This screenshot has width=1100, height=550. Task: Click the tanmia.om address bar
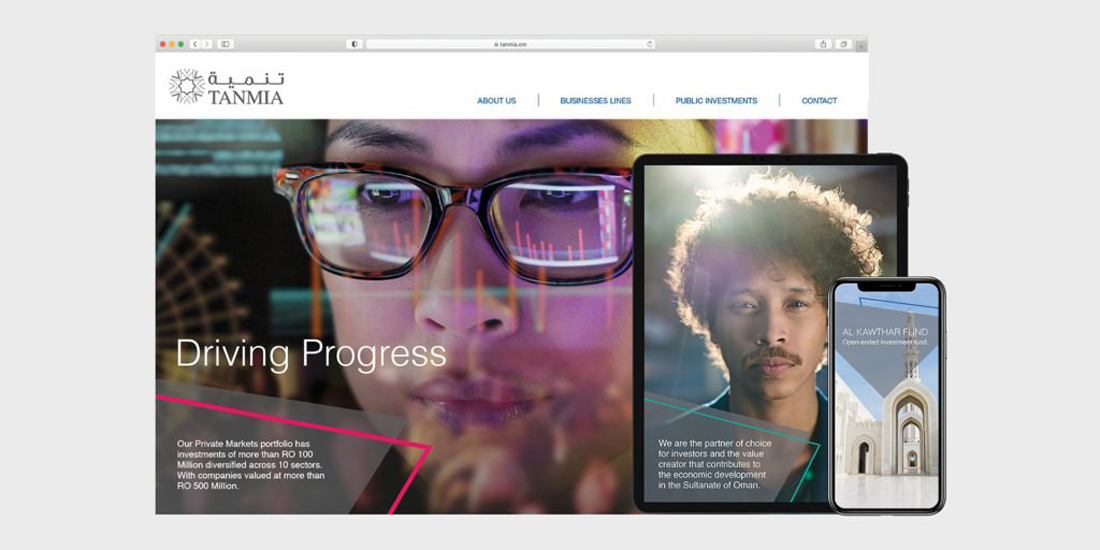[510, 44]
